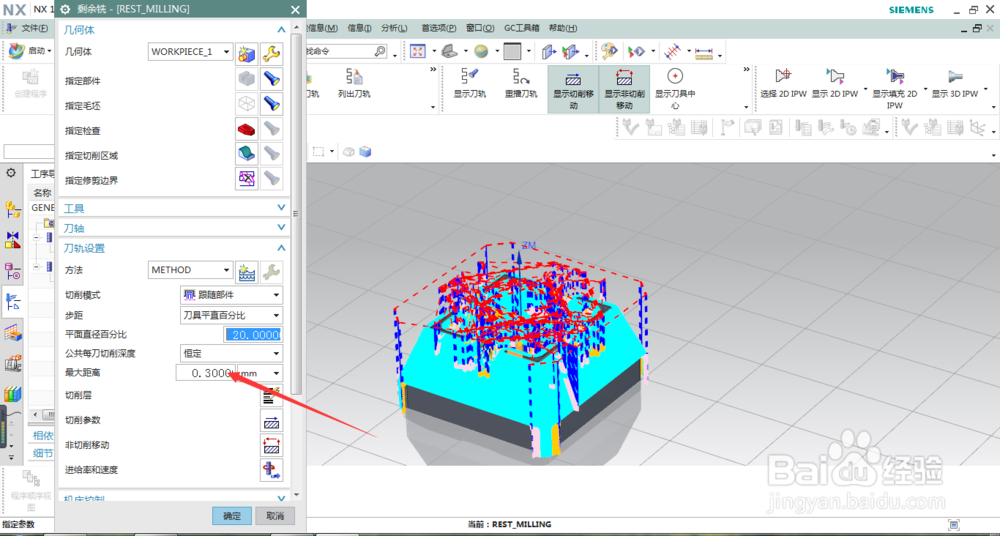The image size is (1000, 536).
Task: Click the rendering style sphere icon
Action: [x=481, y=52]
